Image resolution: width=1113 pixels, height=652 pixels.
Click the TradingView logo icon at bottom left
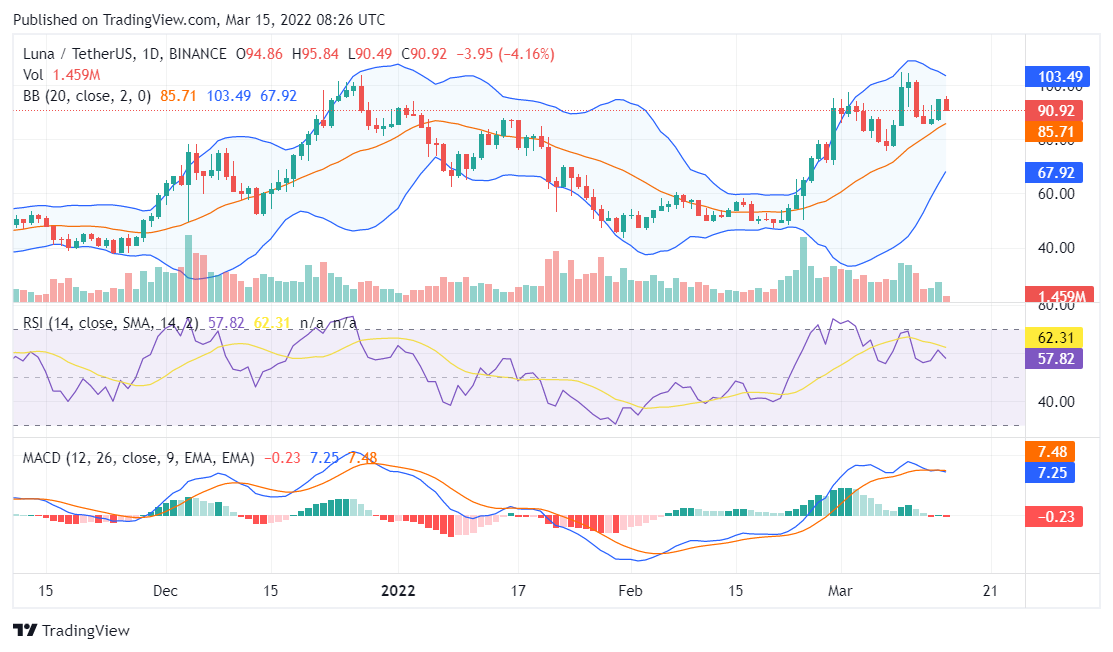click(x=25, y=631)
